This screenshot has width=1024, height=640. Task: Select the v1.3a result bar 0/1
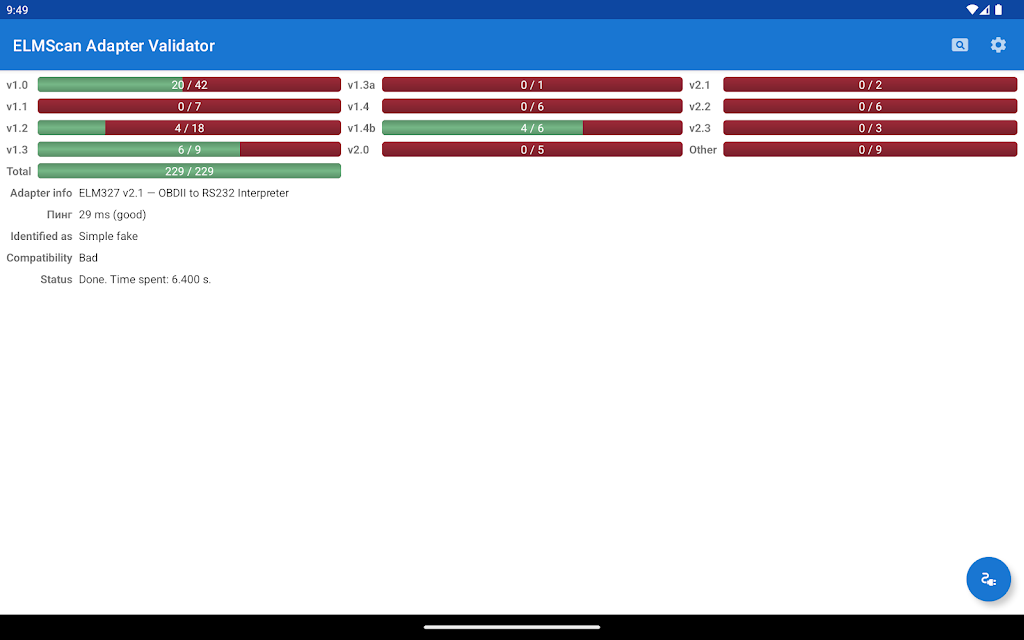pos(532,85)
